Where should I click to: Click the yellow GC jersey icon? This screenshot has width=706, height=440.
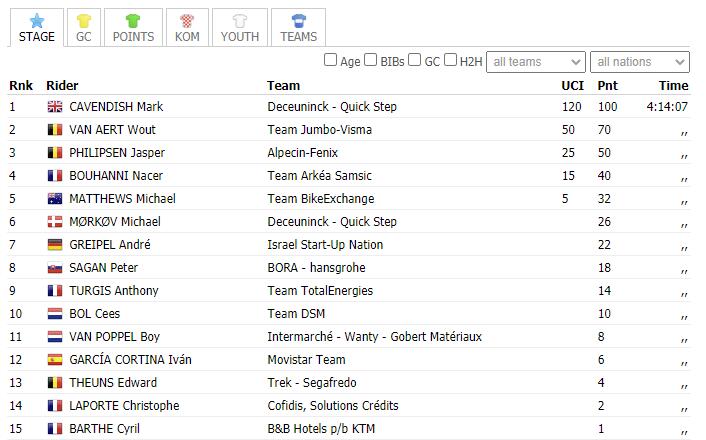[83, 20]
